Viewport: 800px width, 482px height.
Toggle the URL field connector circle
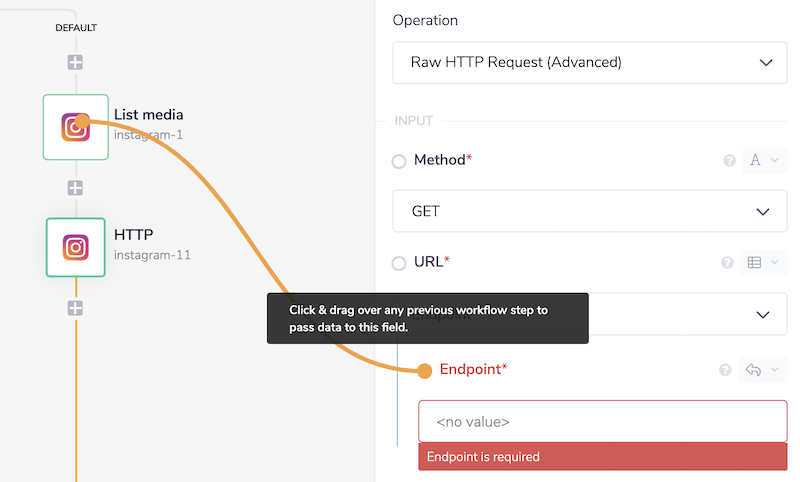399,263
